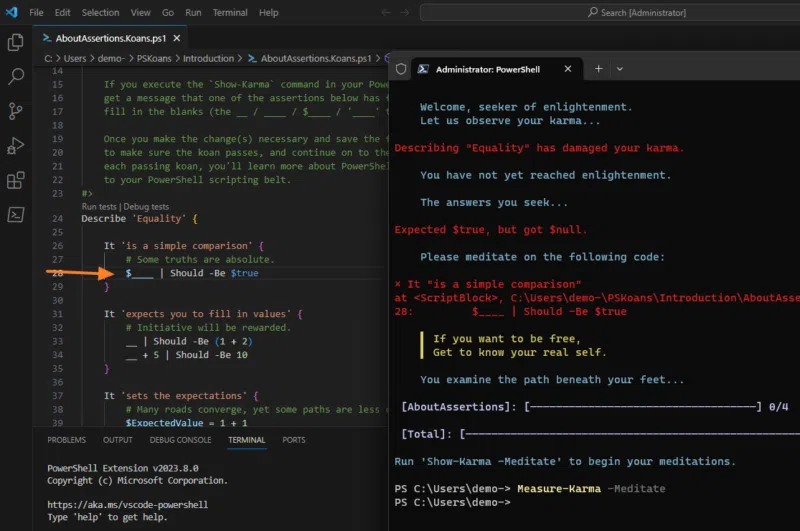Click 'C:' in the breadcrumb path

(x=48, y=58)
